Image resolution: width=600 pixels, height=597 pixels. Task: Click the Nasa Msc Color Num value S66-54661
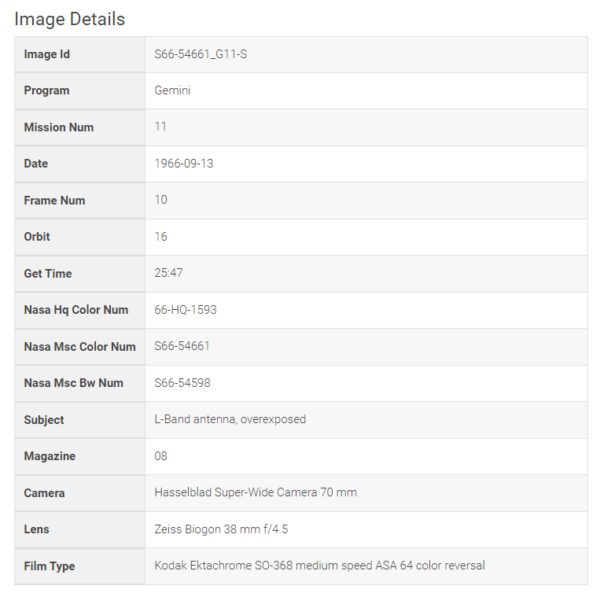point(182,346)
